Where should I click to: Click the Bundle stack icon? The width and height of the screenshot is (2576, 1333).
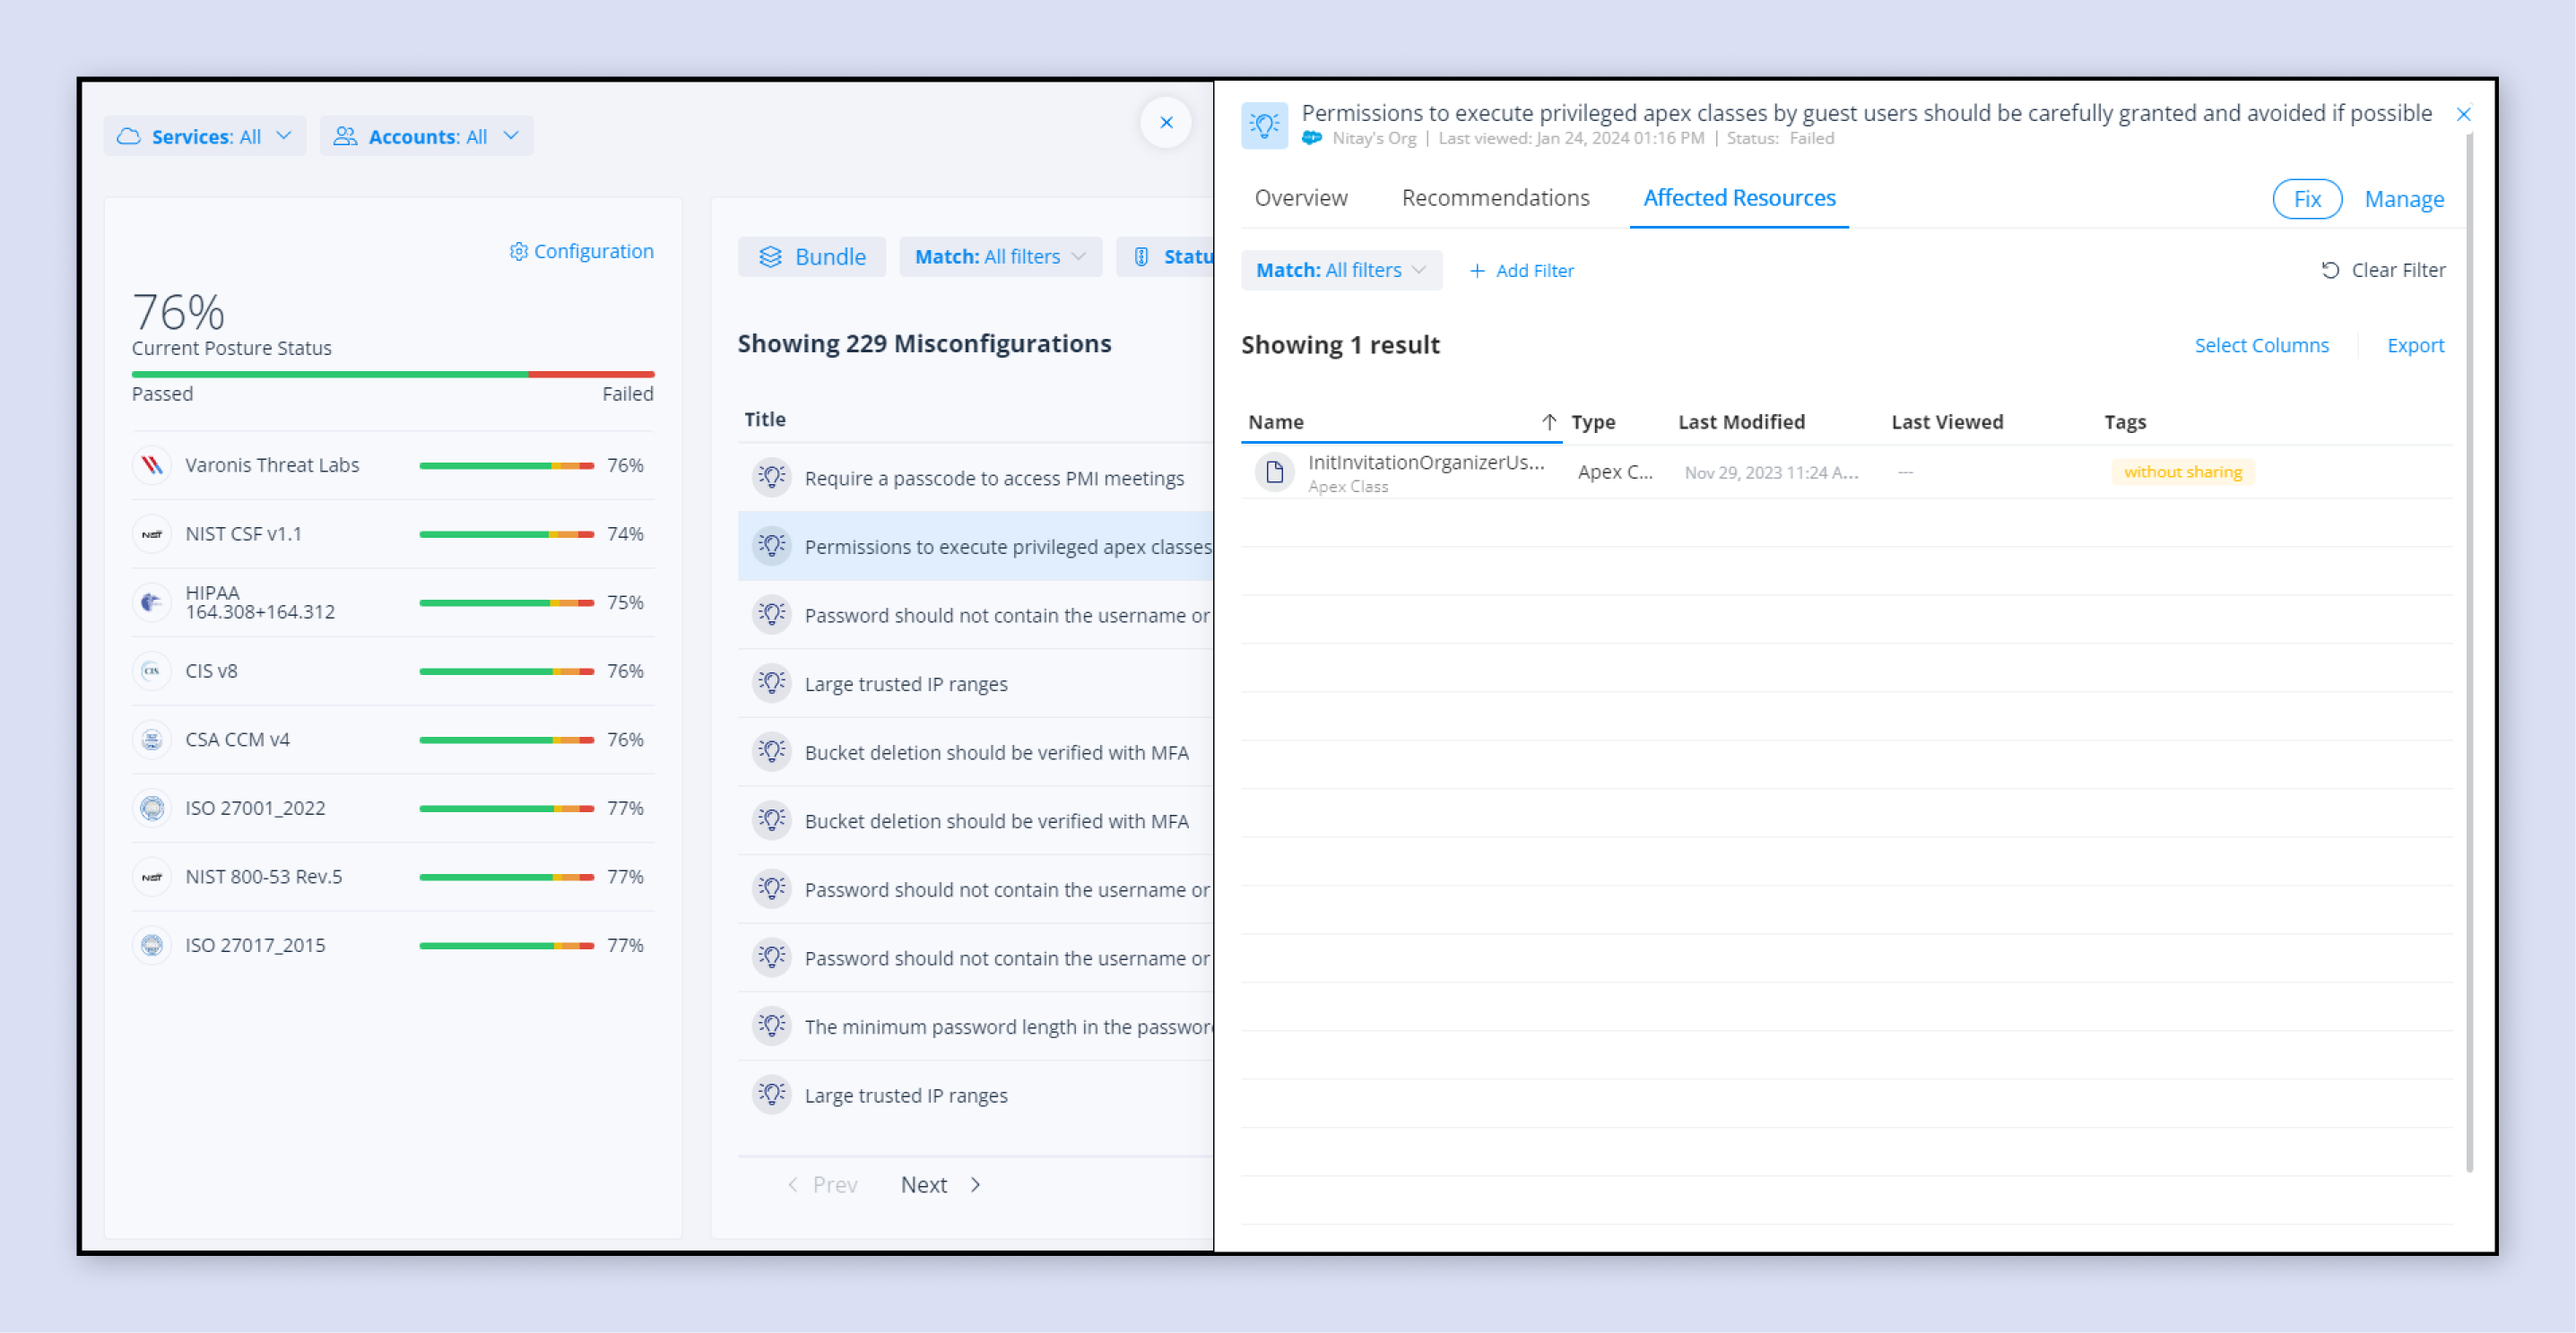[770, 256]
